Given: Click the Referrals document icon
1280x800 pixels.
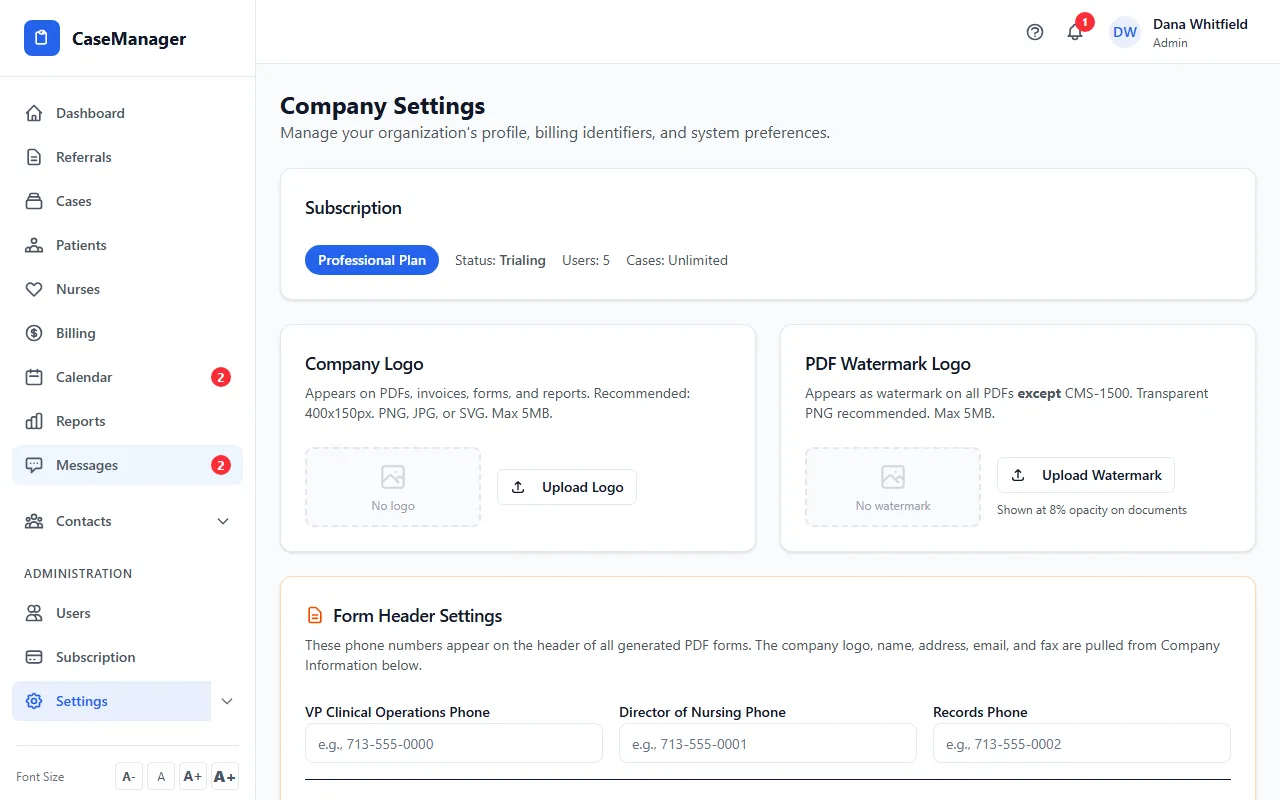Looking at the screenshot, I should tap(34, 157).
